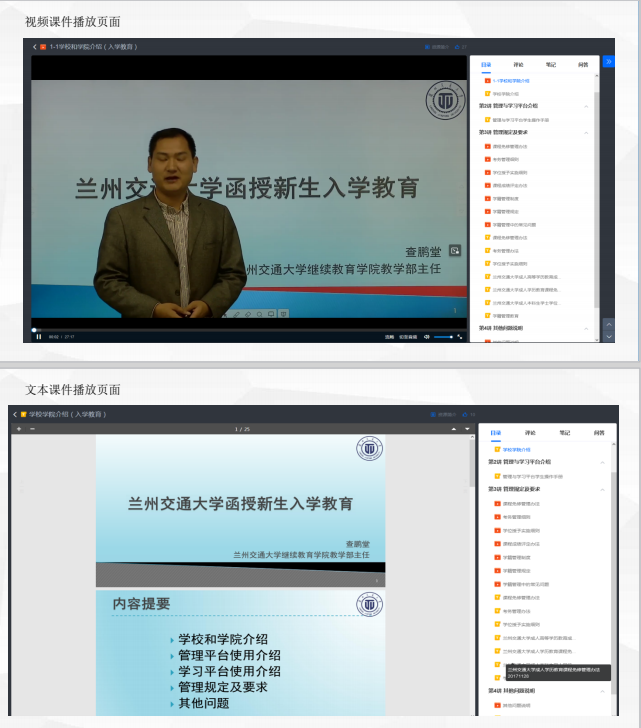Switch to the 评论 tab on the text page
The image size is (641, 728).
pyautogui.click(x=530, y=433)
